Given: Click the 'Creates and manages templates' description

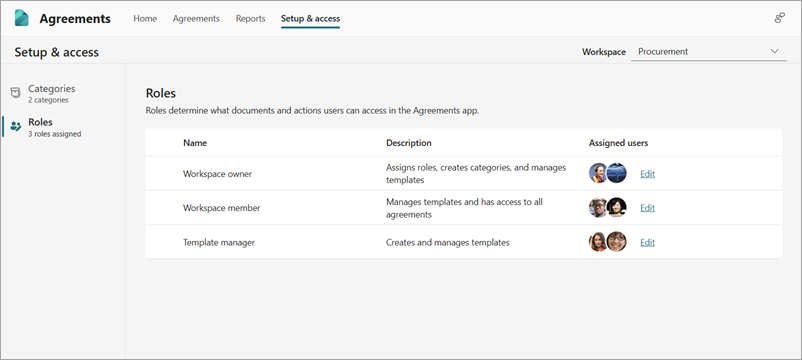Looking at the screenshot, I should (448, 242).
